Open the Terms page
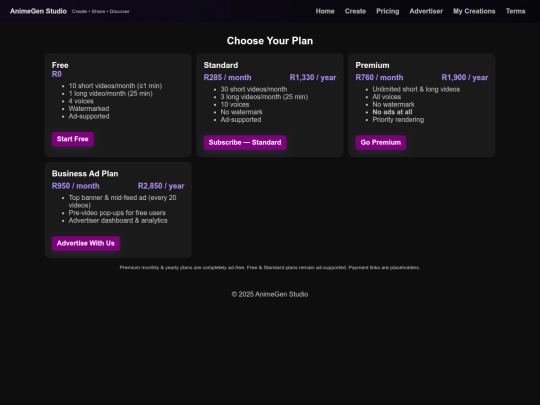This screenshot has height=405, width=540. (x=515, y=11)
